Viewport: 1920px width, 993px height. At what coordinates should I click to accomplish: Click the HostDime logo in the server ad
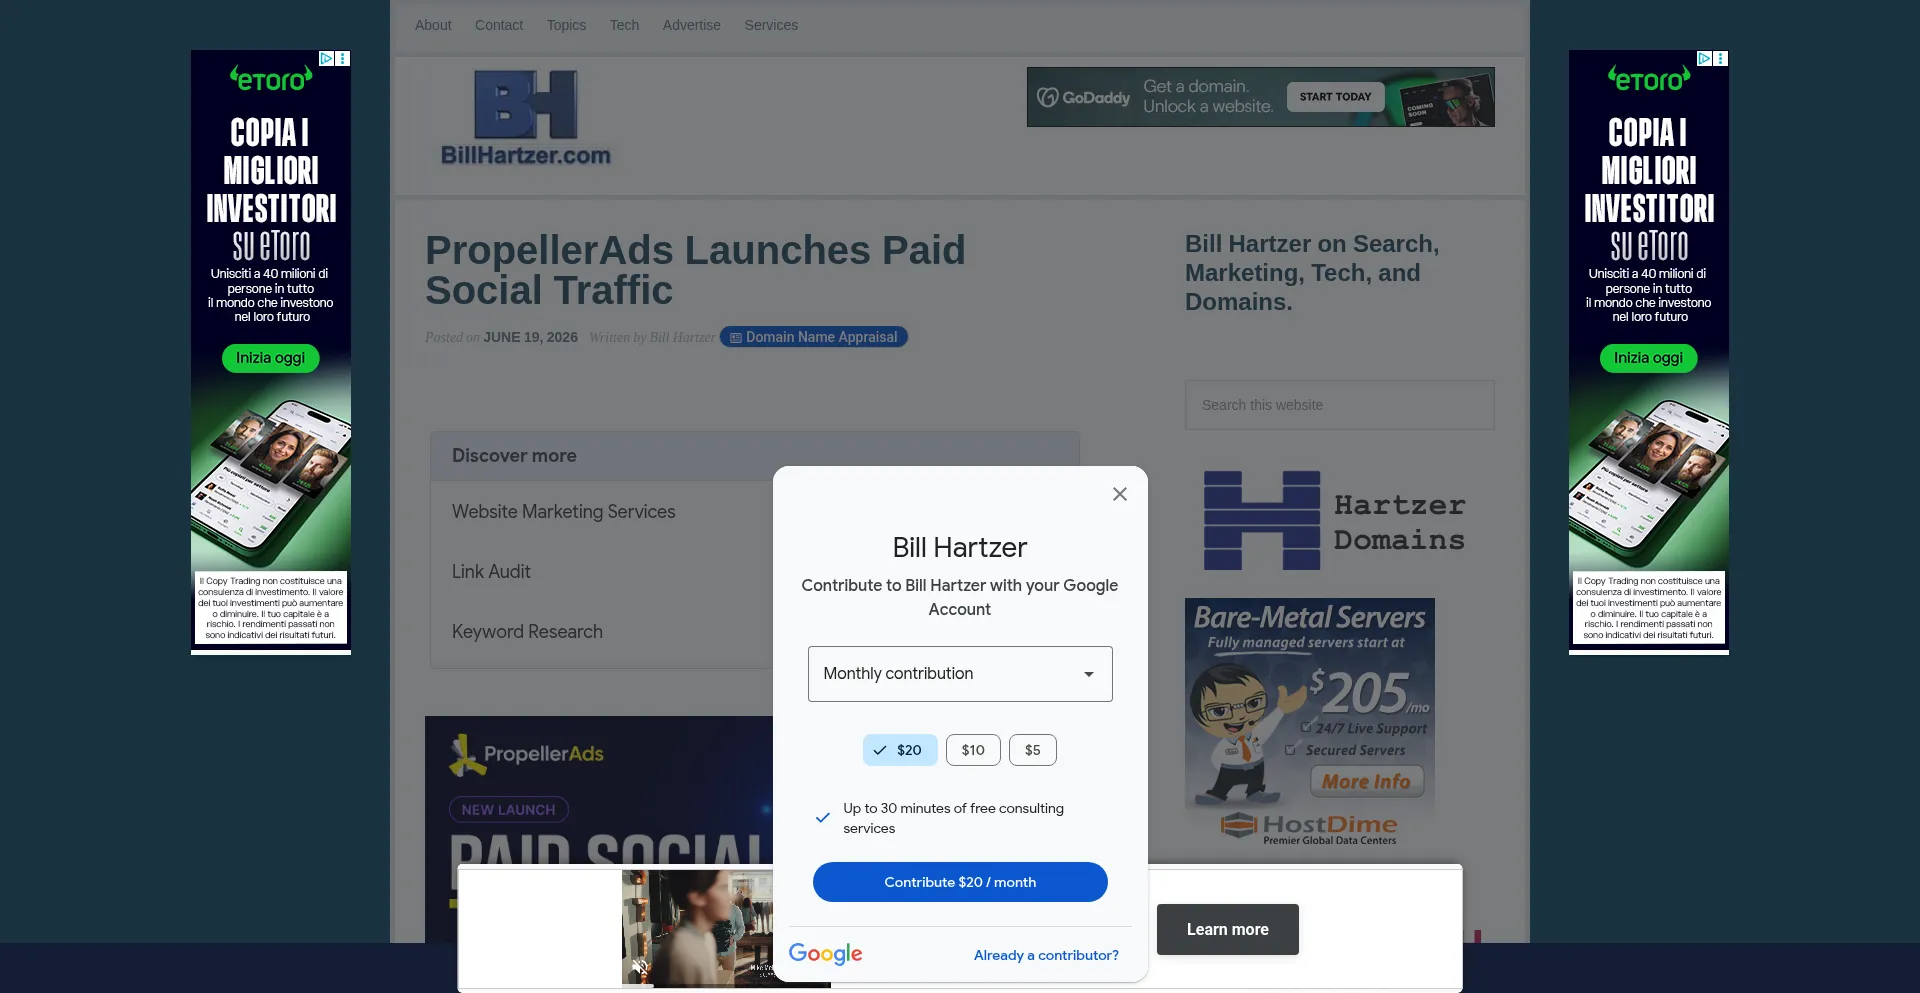pyautogui.click(x=1309, y=827)
